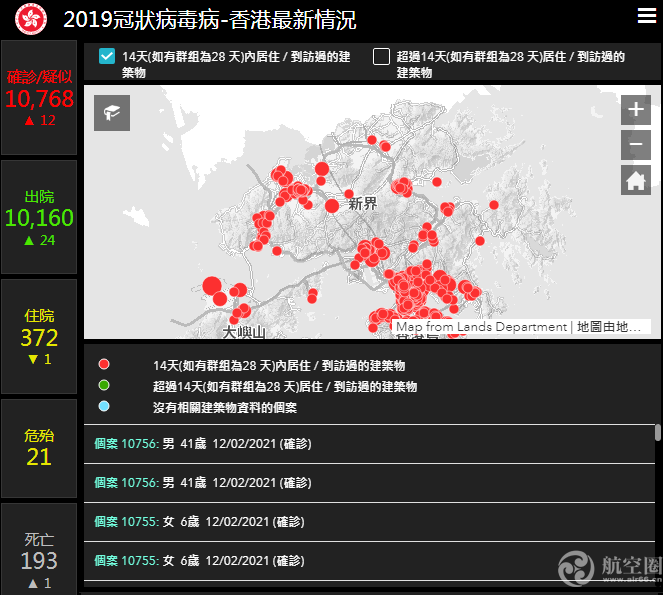The width and height of the screenshot is (663, 595).
Task: Uncheck the within 14天 buildings checkbox
Action: (x=107, y=56)
